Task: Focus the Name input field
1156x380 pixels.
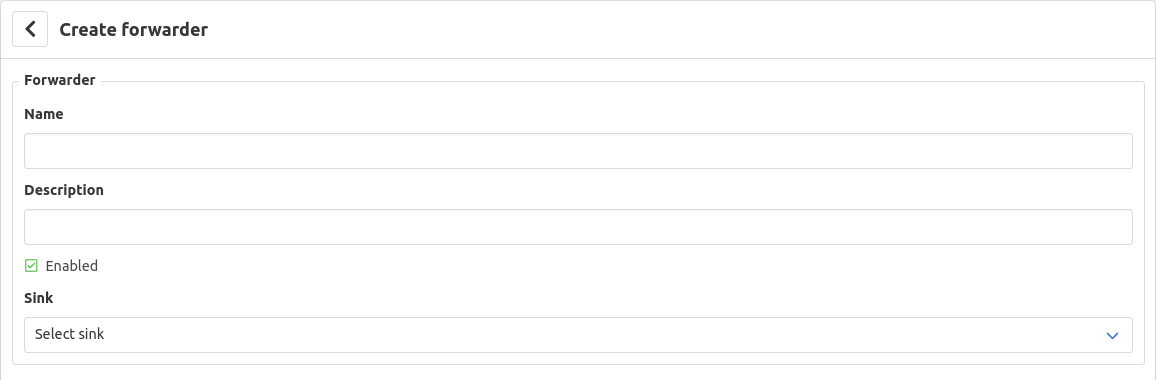Action: click(578, 151)
